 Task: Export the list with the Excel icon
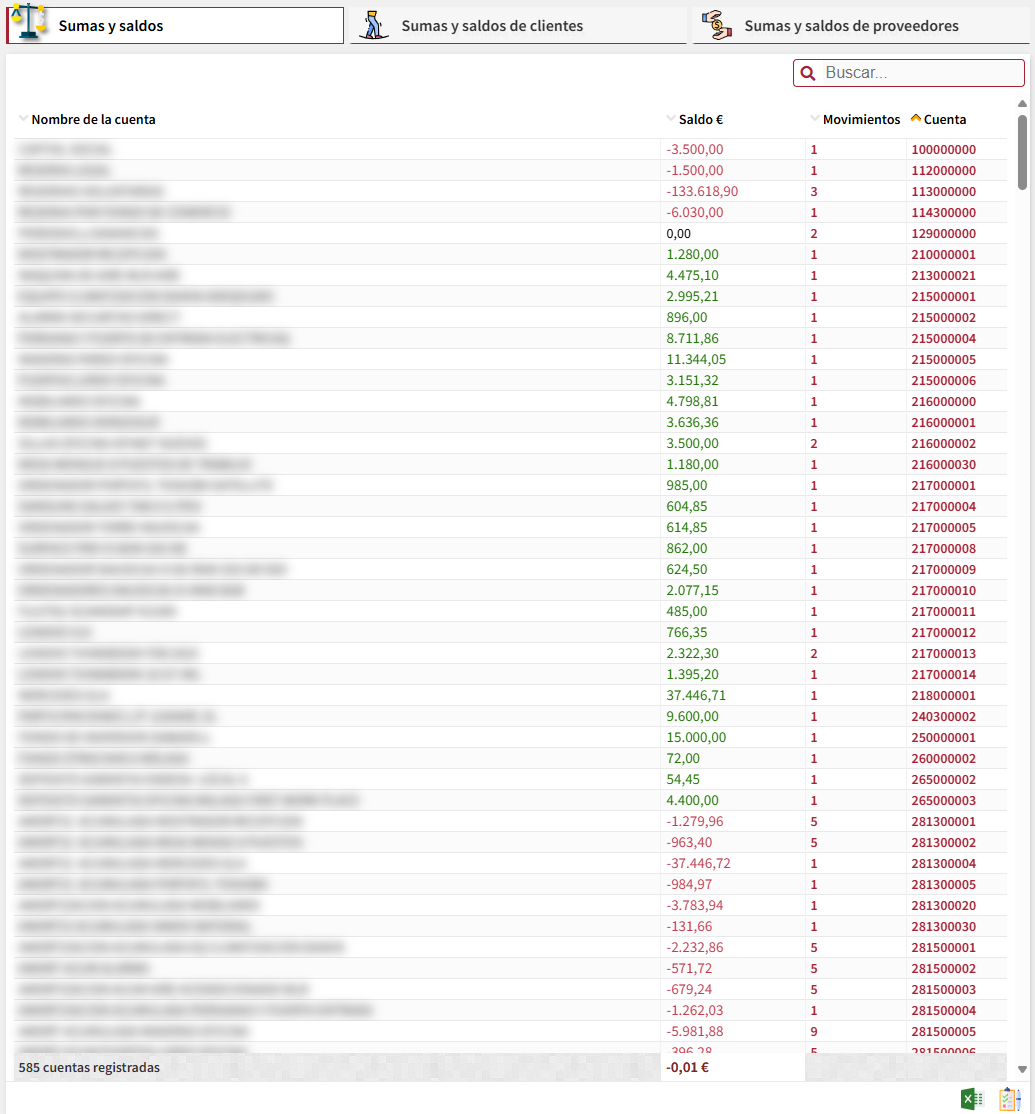971,1099
